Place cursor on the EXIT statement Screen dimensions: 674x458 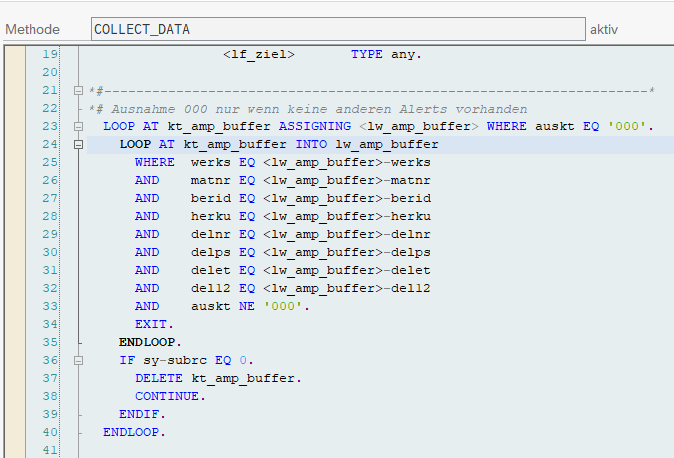154,325
